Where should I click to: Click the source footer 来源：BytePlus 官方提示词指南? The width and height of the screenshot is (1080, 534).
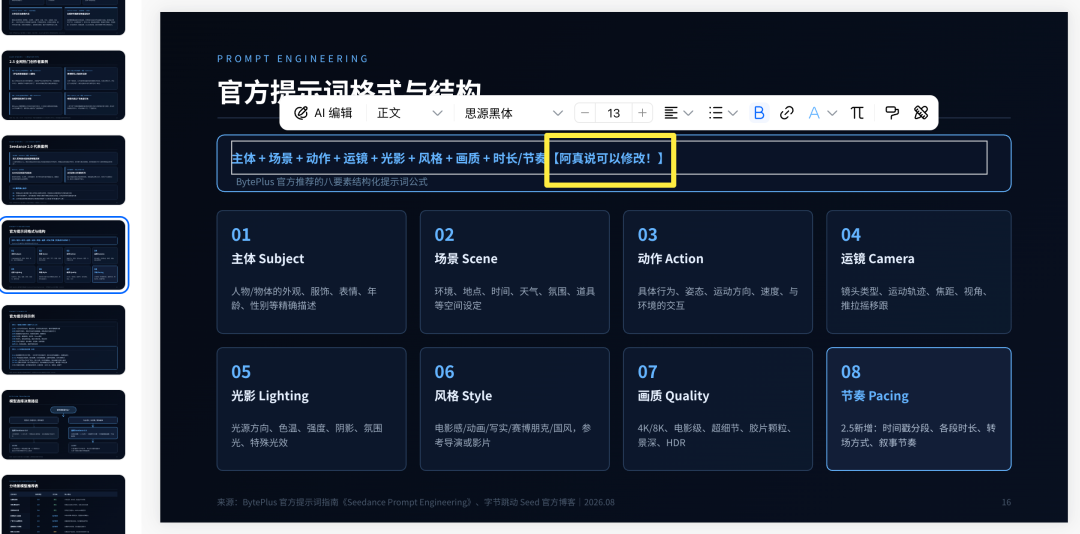point(415,502)
